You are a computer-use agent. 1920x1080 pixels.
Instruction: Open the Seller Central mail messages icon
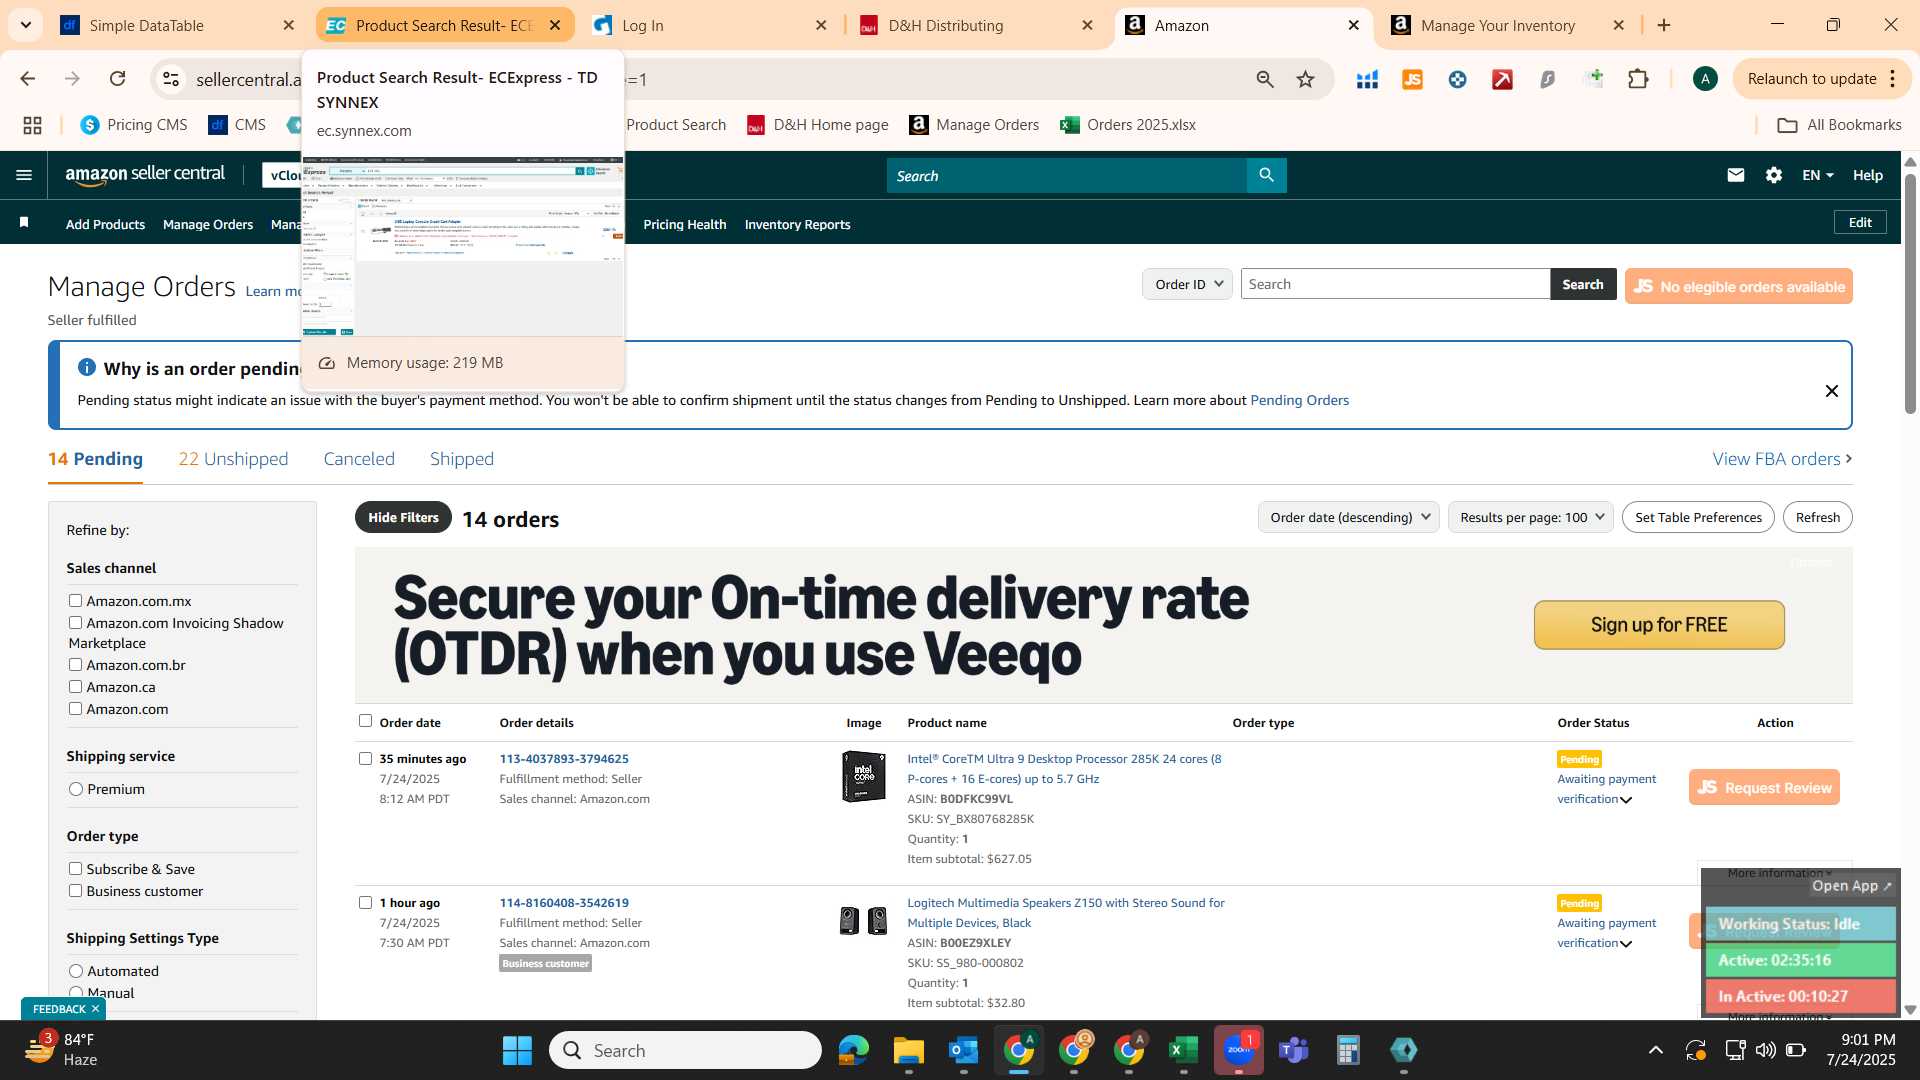(1735, 175)
